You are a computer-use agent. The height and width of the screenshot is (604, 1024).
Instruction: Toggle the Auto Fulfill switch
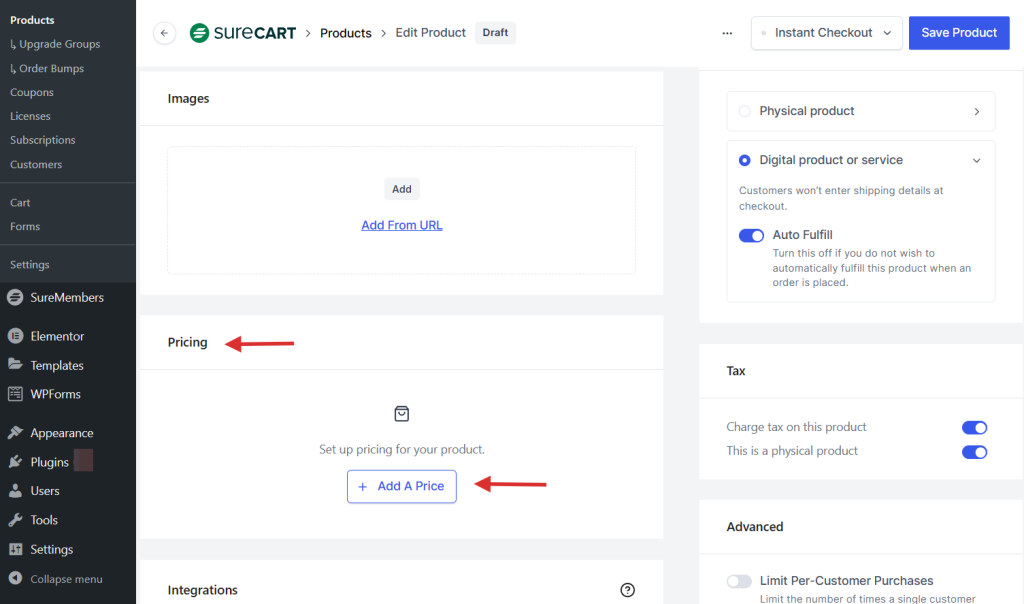pos(751,236)
